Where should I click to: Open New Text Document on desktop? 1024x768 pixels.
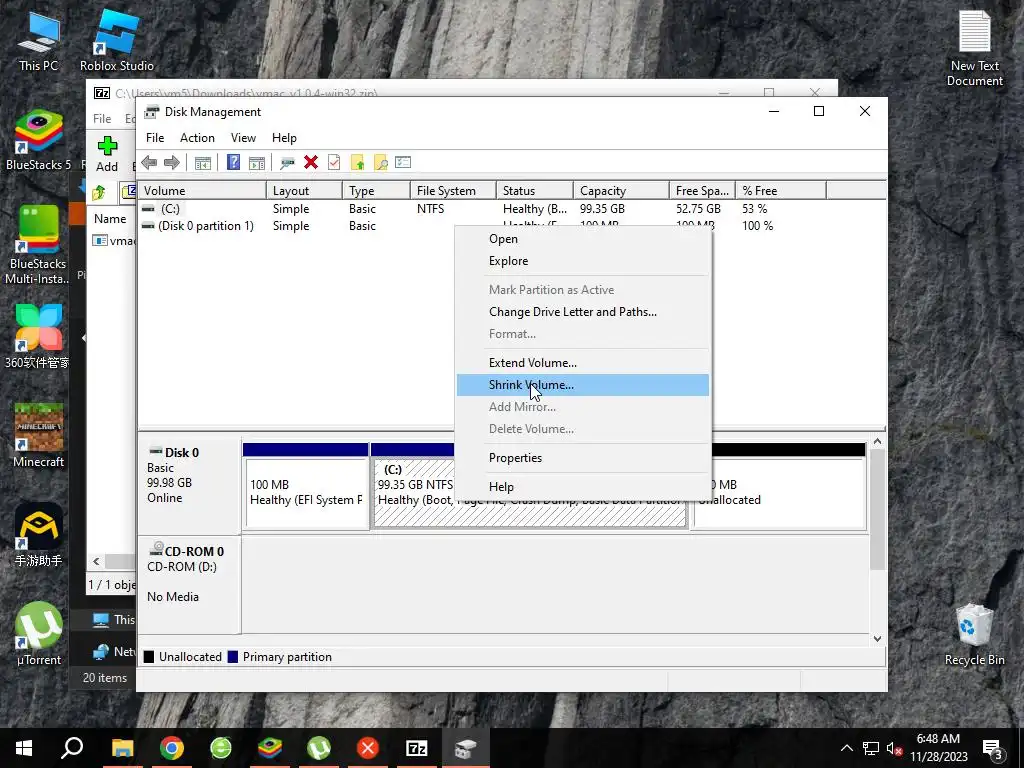pyautogui.click(x=974, y=49)
